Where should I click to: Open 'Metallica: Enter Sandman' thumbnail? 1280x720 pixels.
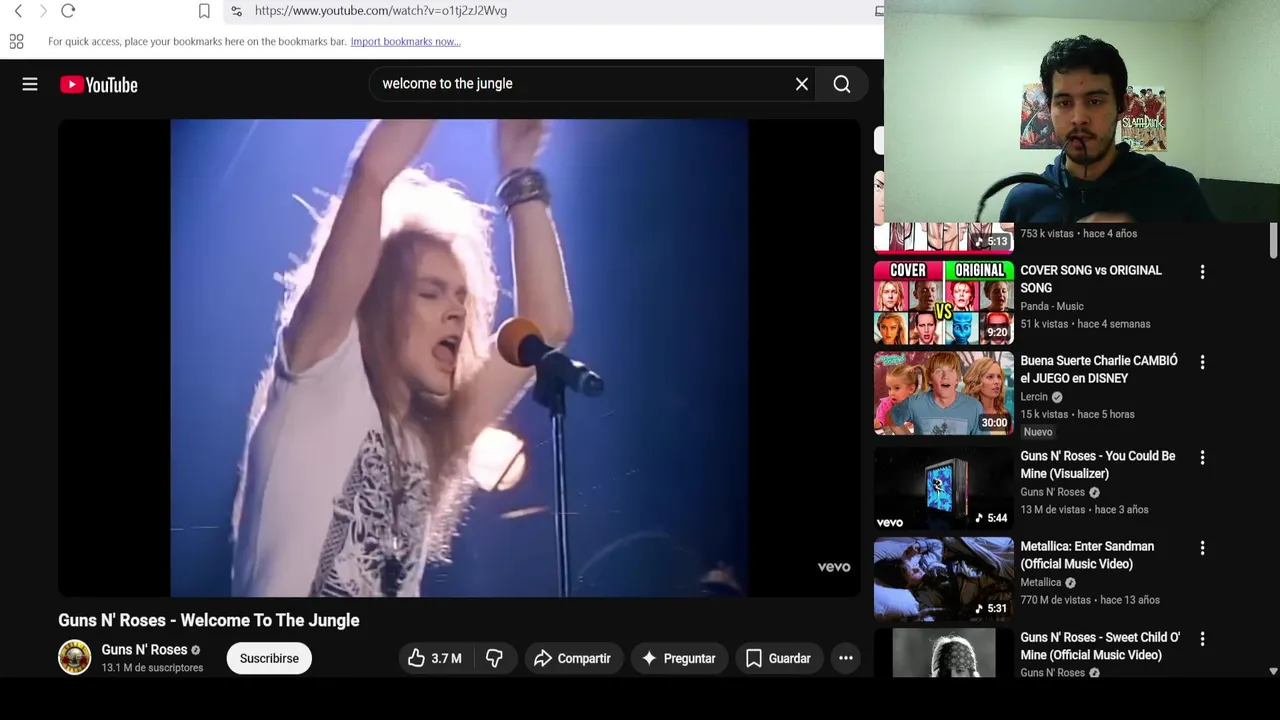[x=944, y=579]
